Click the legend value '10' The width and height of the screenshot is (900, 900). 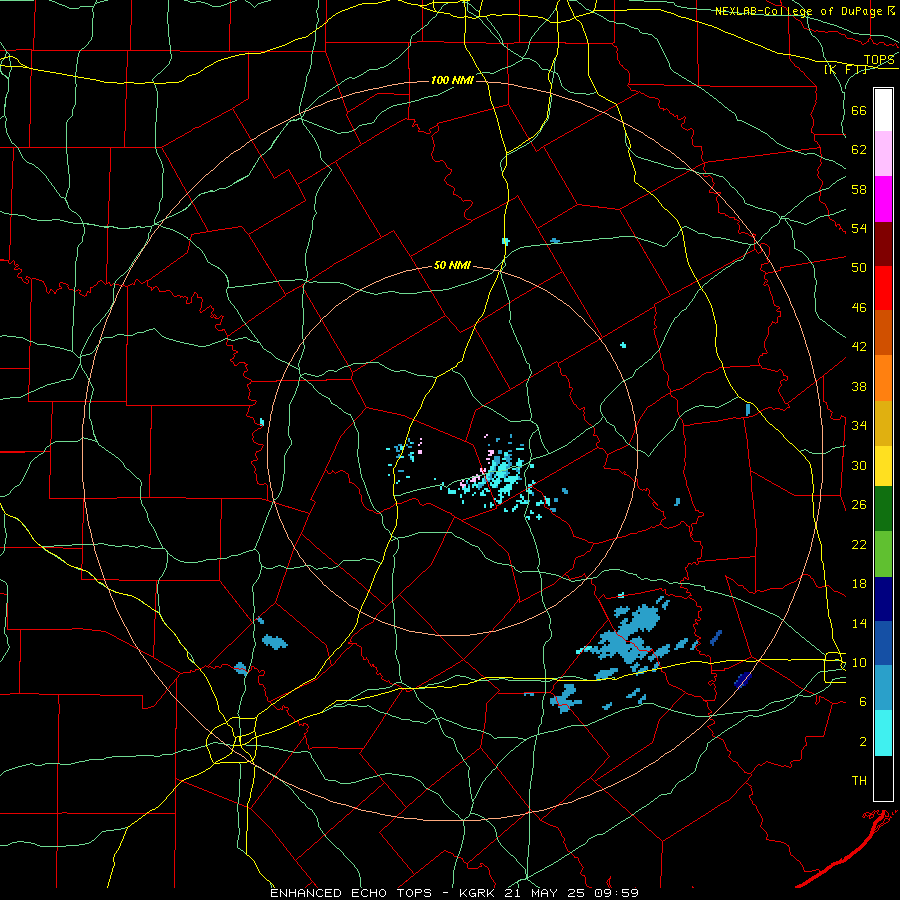tap(859, 662)
